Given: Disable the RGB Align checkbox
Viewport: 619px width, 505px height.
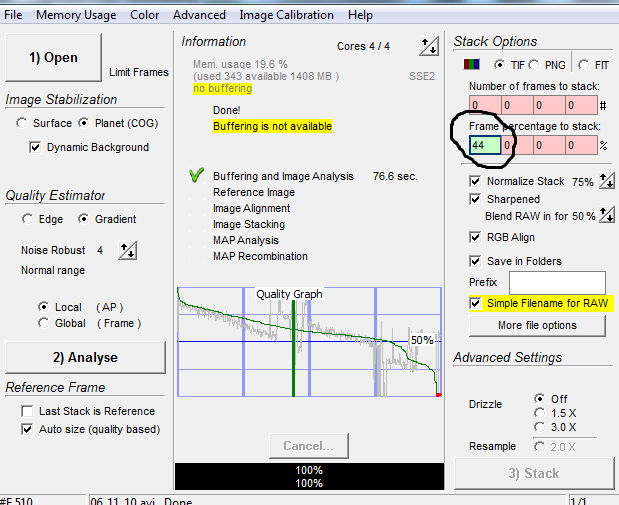Looking at the screenshot, I should (x=475, y=237).
